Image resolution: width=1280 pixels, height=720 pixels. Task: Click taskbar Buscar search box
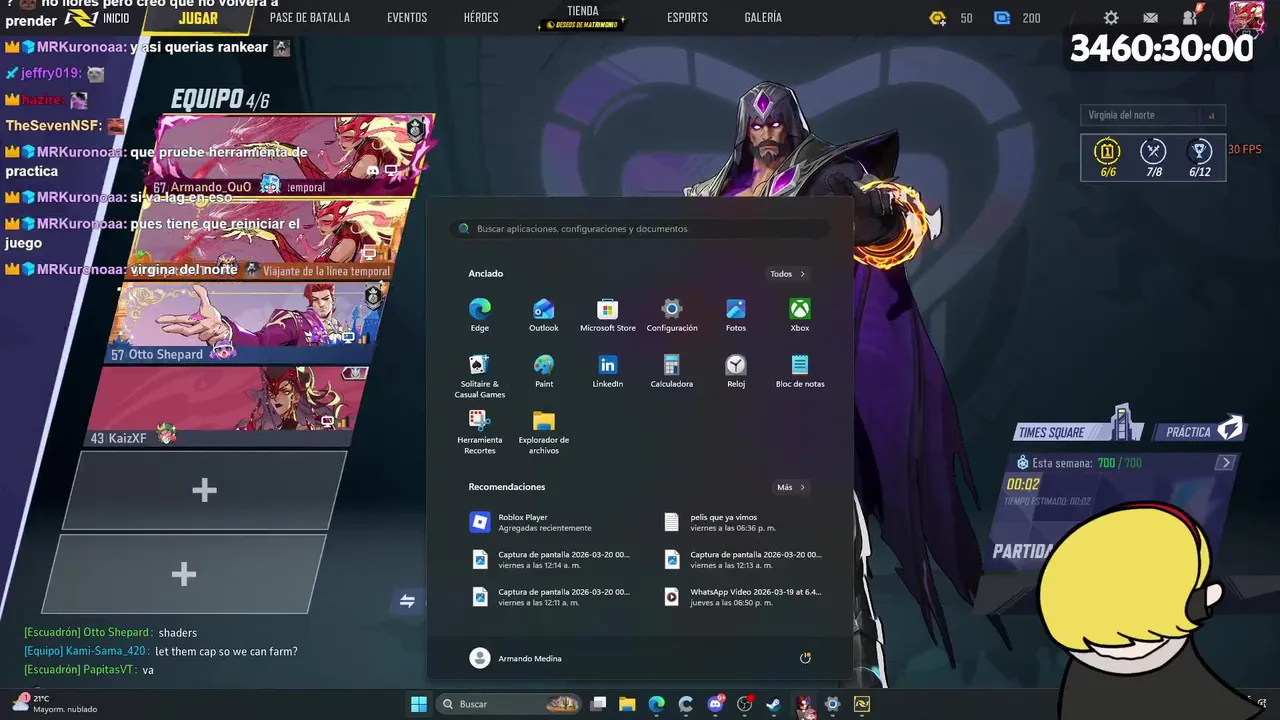pyautogui.click(x=510, y=704)
